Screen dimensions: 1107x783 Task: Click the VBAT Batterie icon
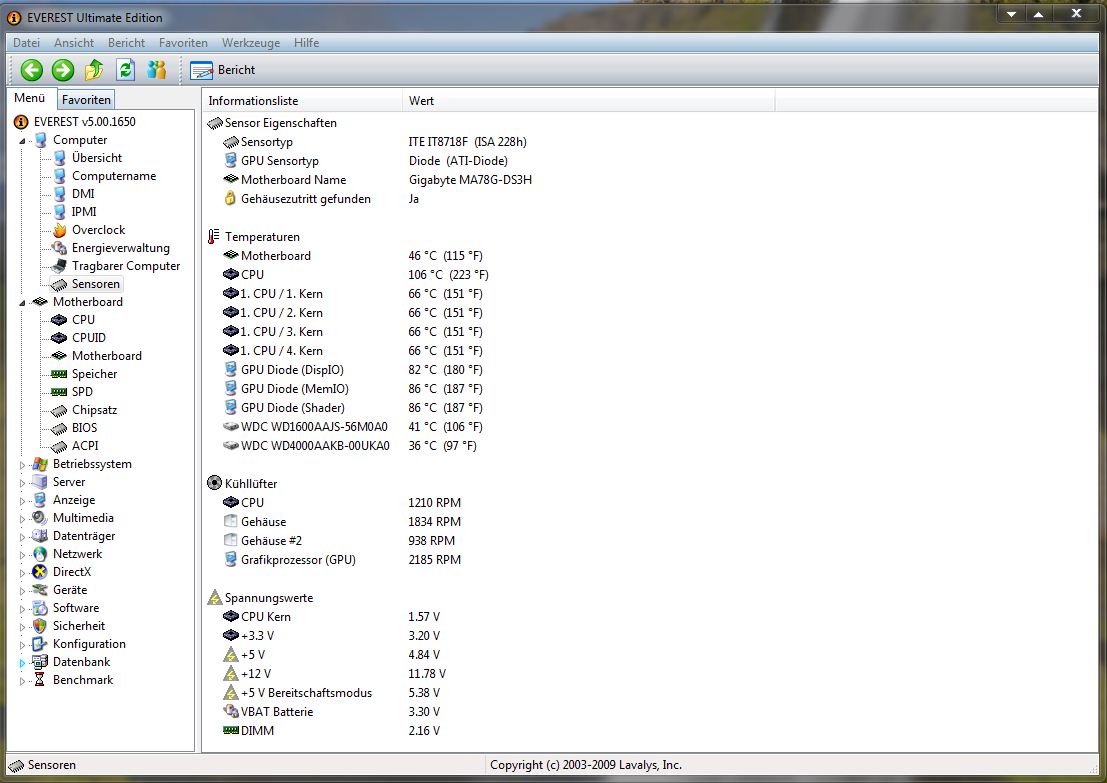(x=230, y=711)
